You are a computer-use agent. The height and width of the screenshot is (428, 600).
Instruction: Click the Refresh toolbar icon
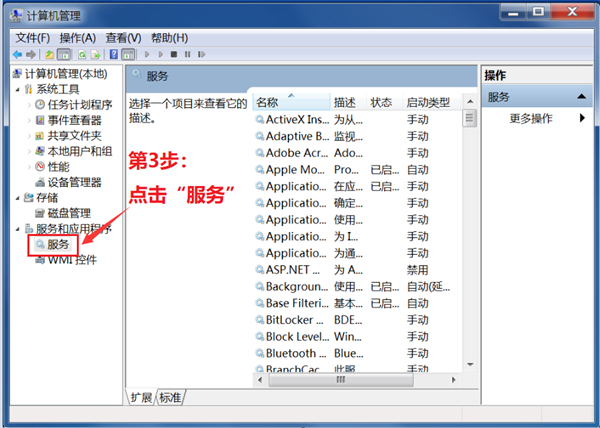(x=82, y=54)
